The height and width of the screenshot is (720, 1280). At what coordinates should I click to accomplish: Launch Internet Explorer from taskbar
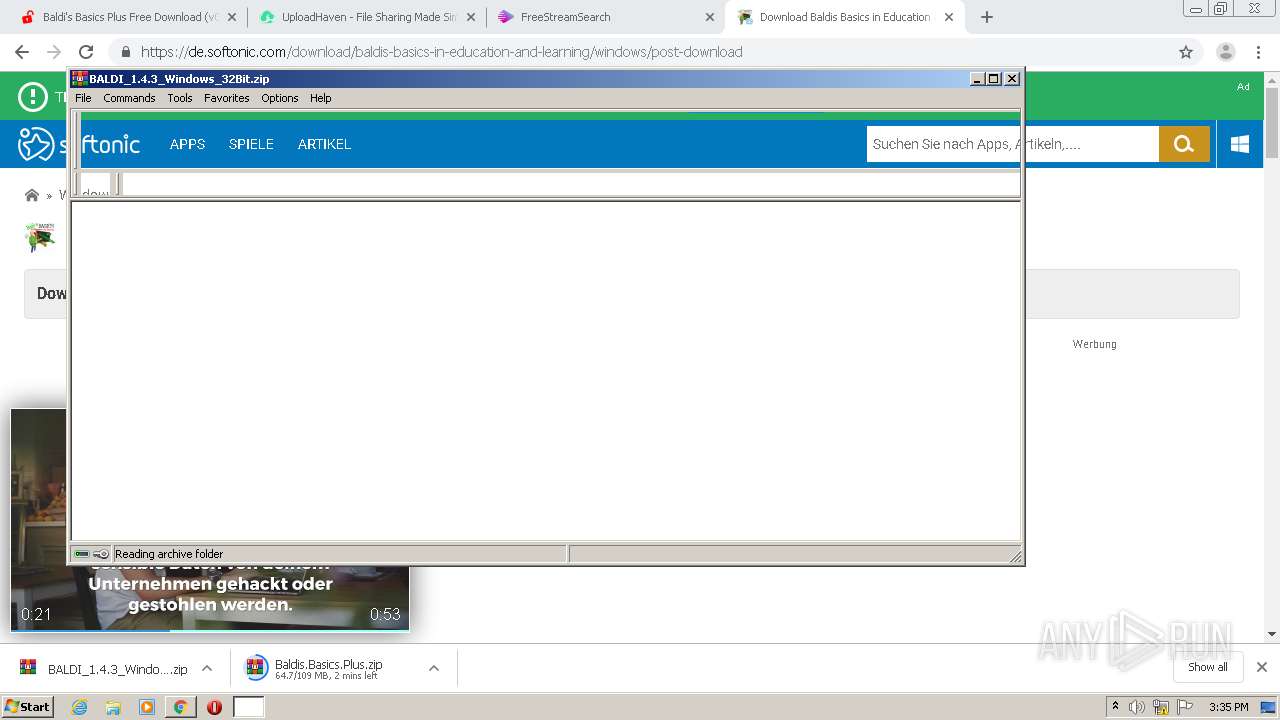pos(79,707)
